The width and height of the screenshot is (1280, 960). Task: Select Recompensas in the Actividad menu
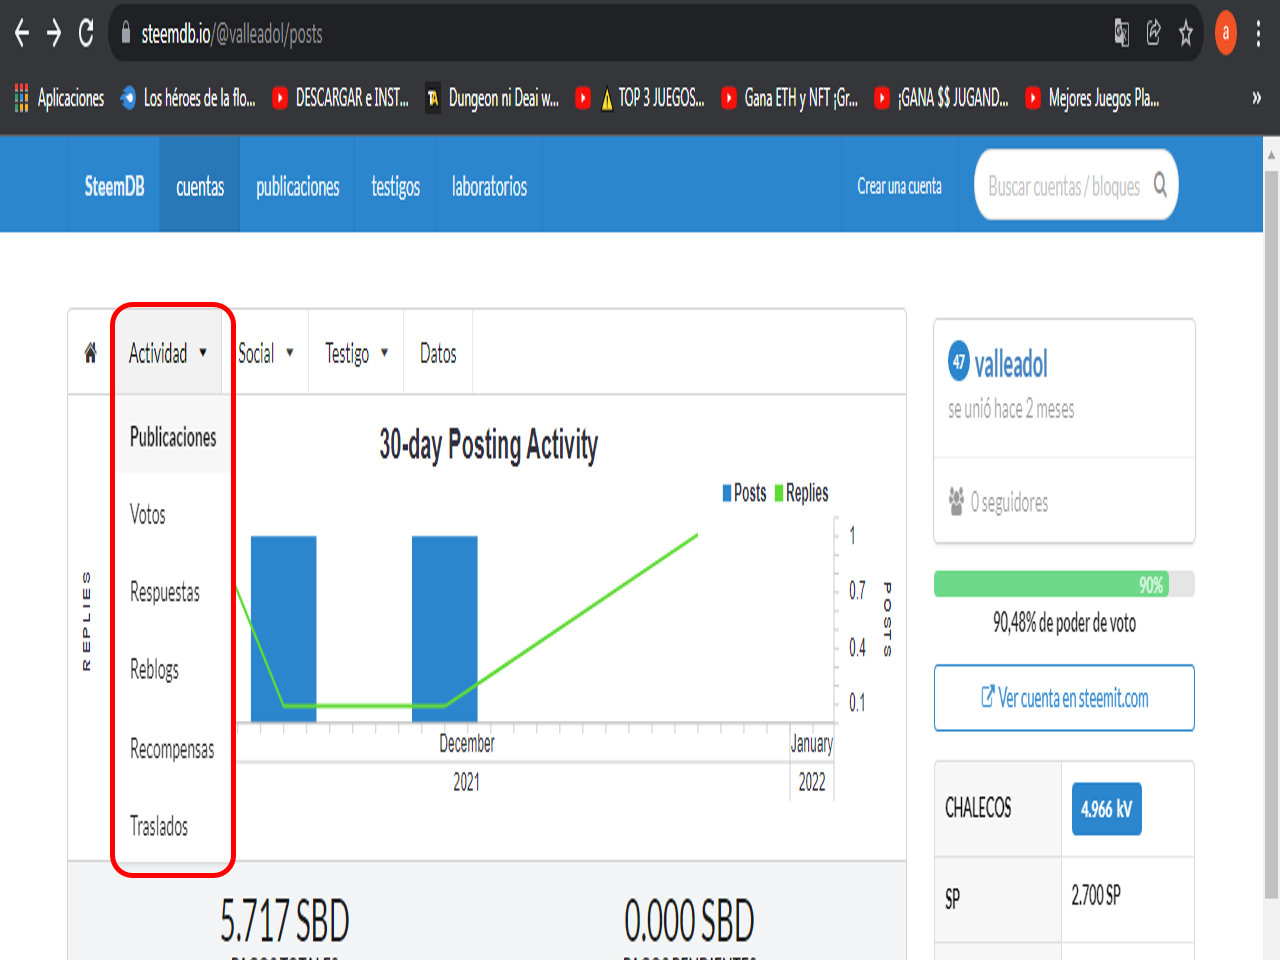coord(173,748)
